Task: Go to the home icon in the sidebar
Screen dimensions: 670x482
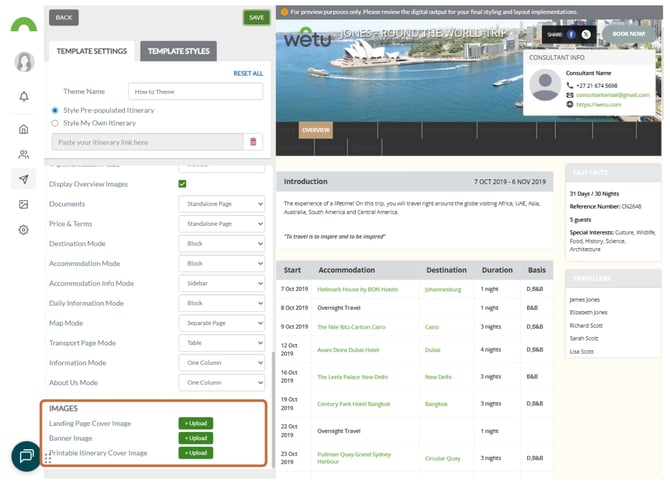Action: point(24,129)
